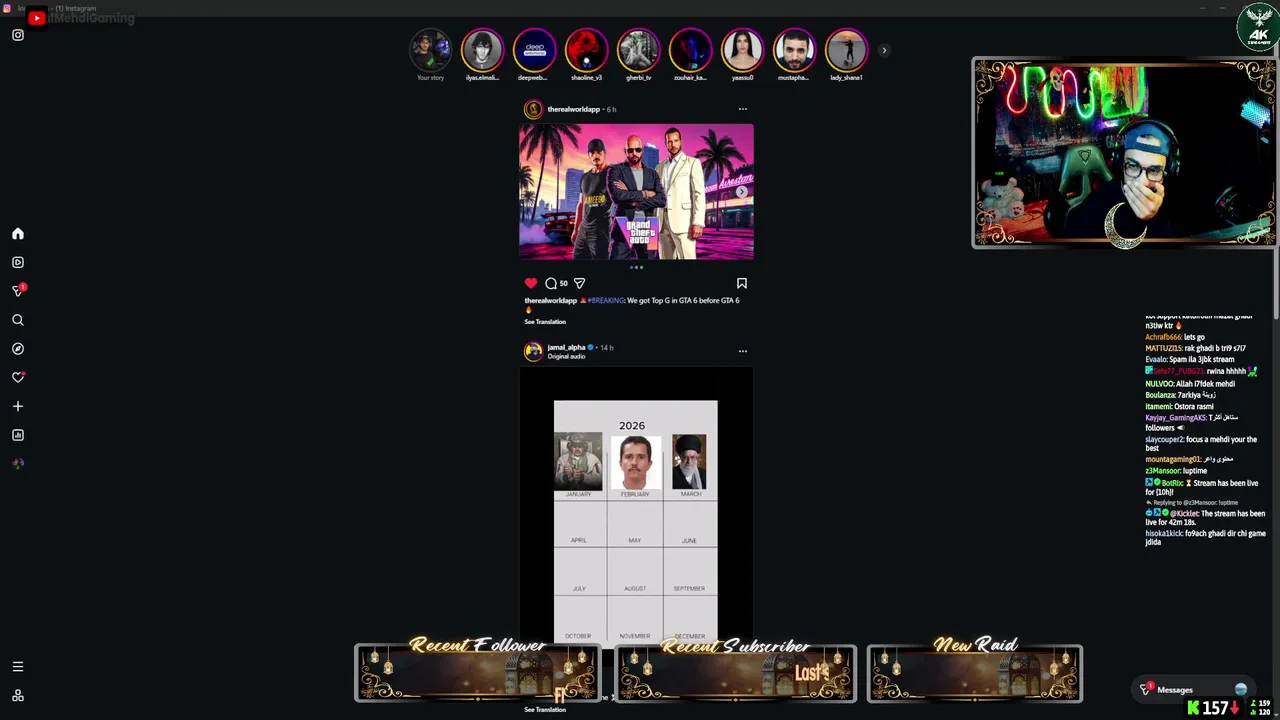
Task: Open your profile avatar in the sidebar
Action: (17, 464)
